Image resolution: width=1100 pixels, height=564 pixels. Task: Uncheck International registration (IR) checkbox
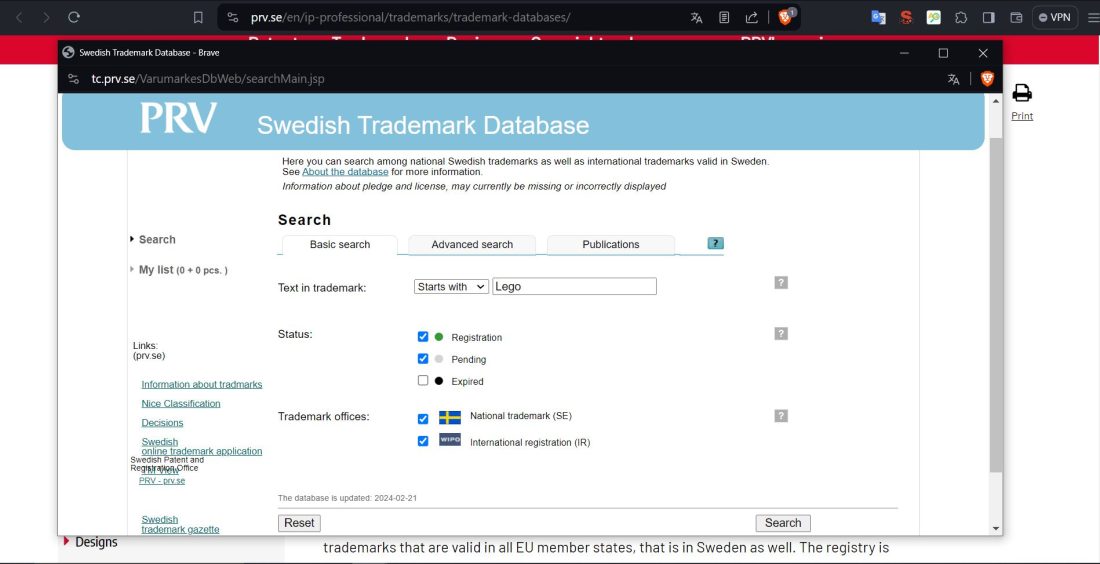click(423, 441)
